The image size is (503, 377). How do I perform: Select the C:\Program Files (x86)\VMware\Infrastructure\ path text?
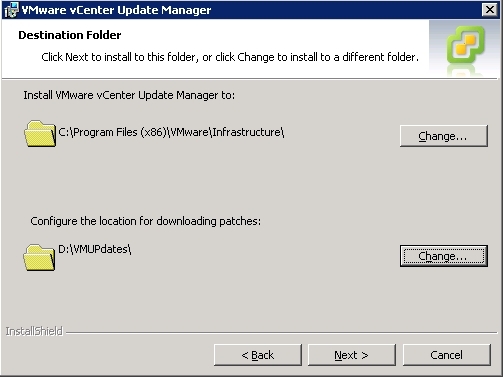(x=171, y=132)
